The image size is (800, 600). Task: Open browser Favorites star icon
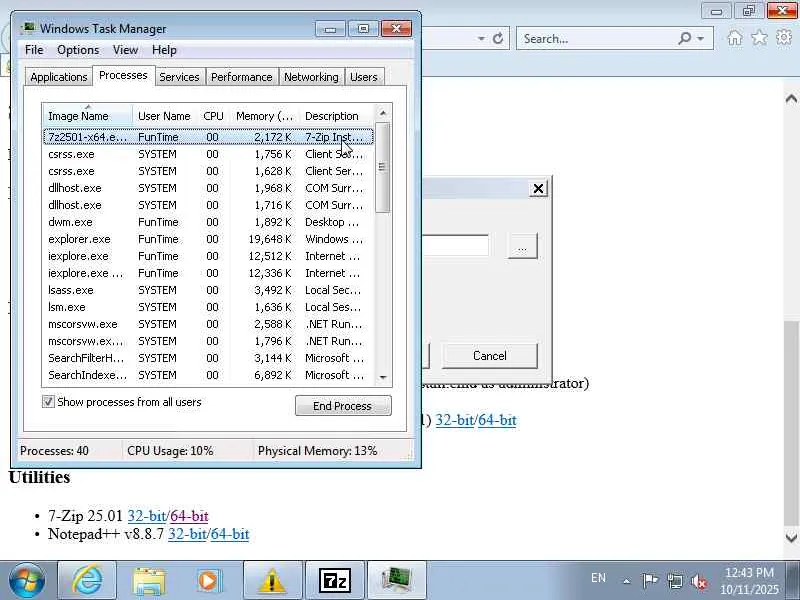click(759, 38)
